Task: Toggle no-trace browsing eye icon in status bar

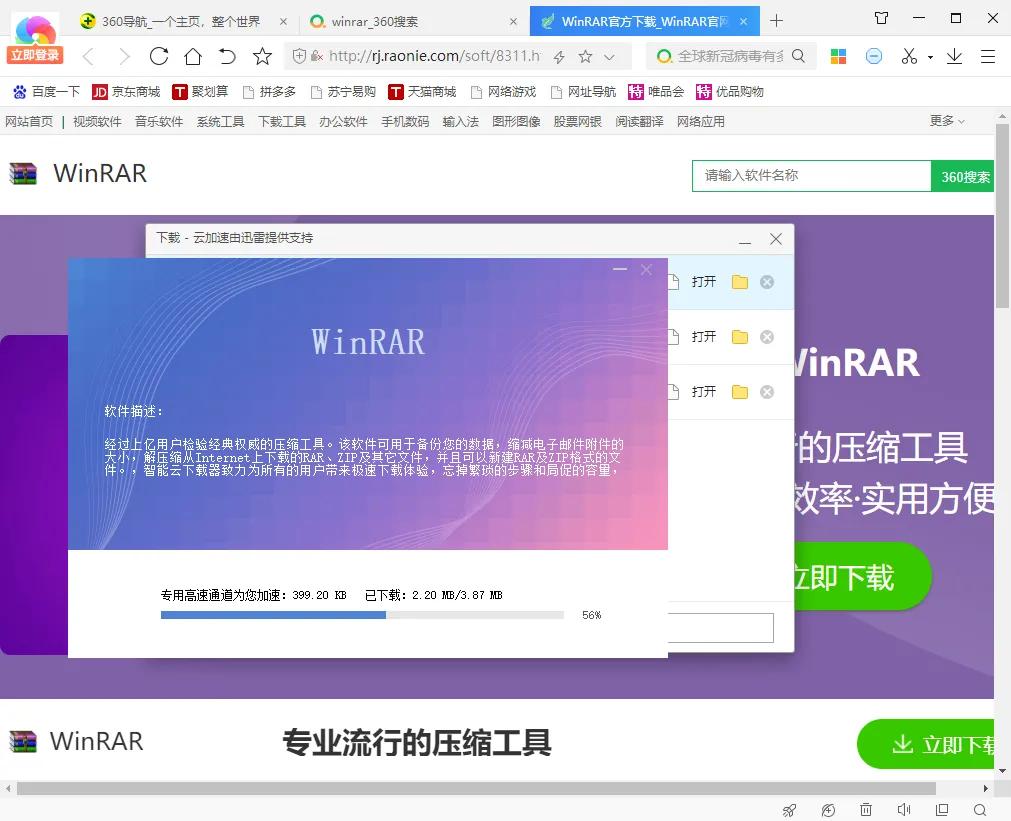Action: click(x=828, y=810)
